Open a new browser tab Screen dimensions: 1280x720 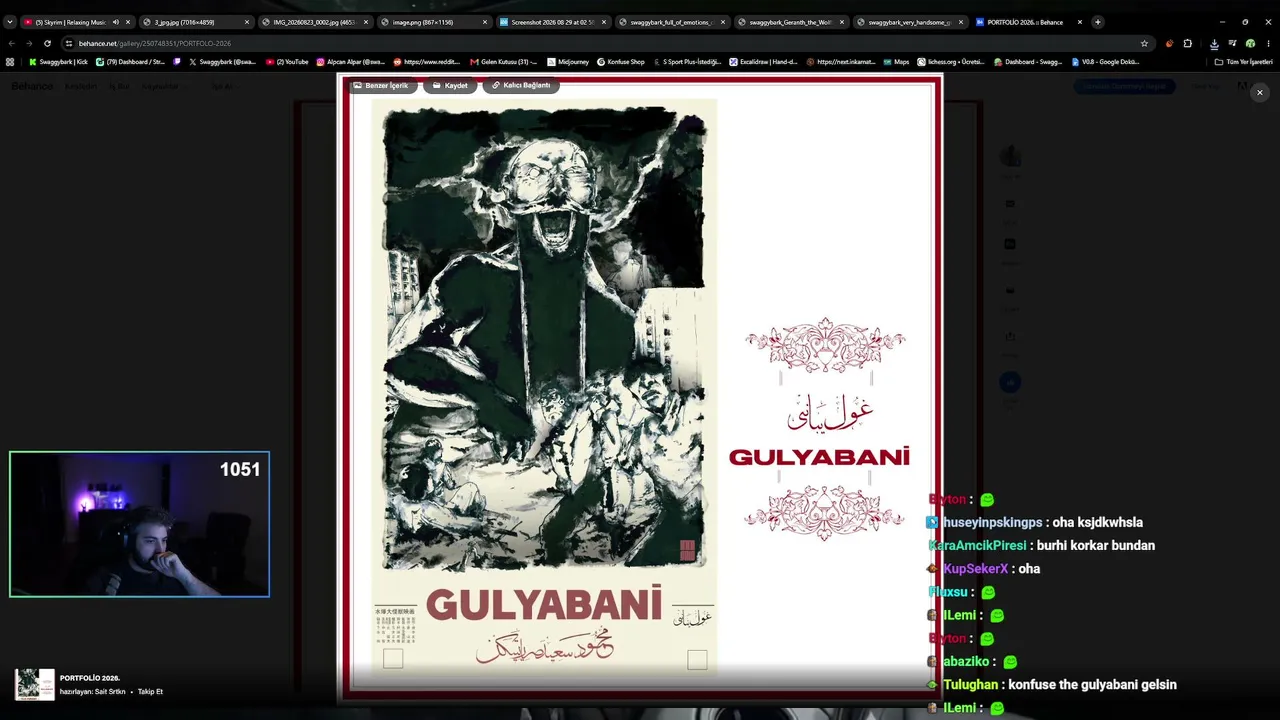click(x=1097, y=22)
